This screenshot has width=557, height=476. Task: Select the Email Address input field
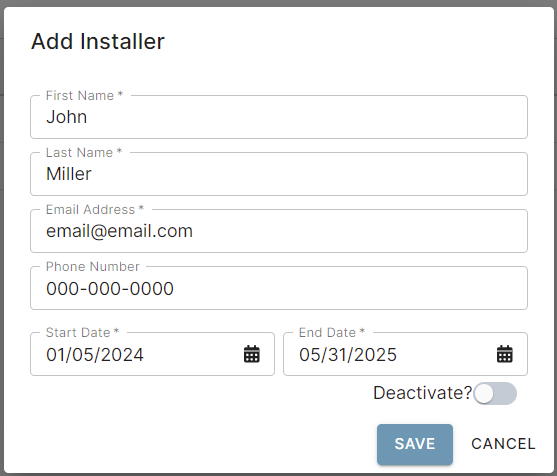click(x=279, y=231)
